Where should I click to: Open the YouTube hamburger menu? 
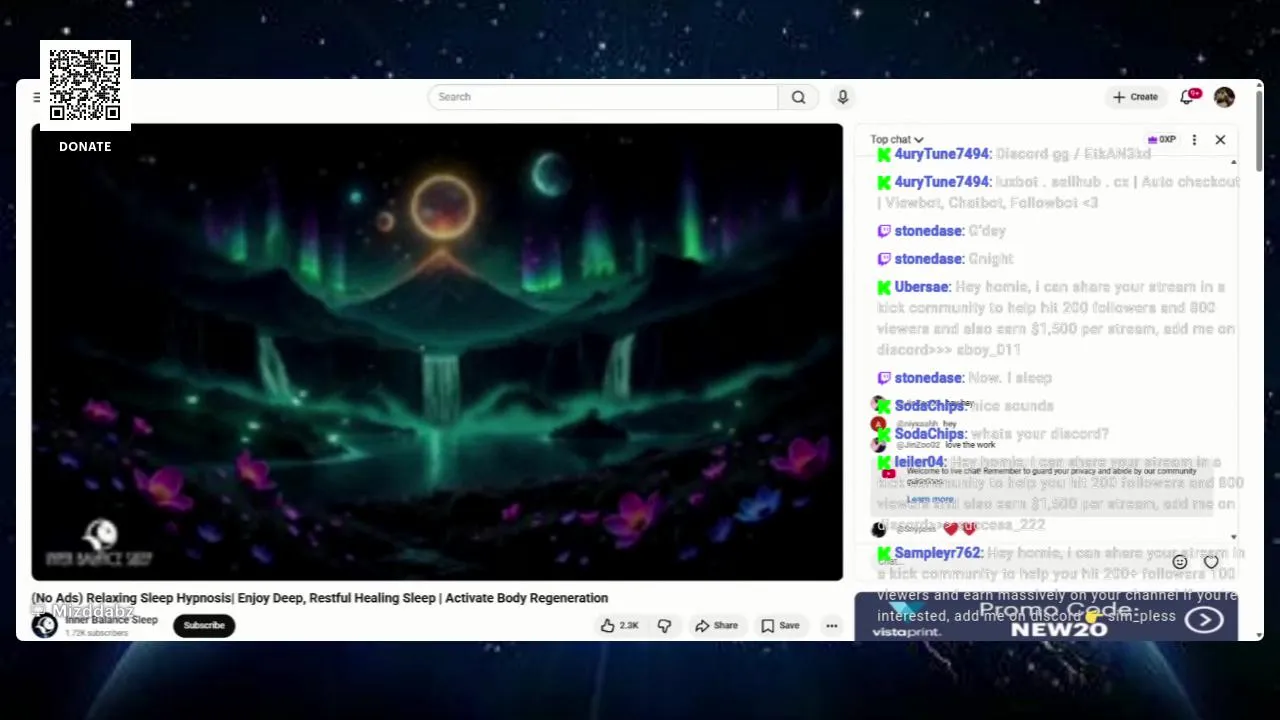37,97
